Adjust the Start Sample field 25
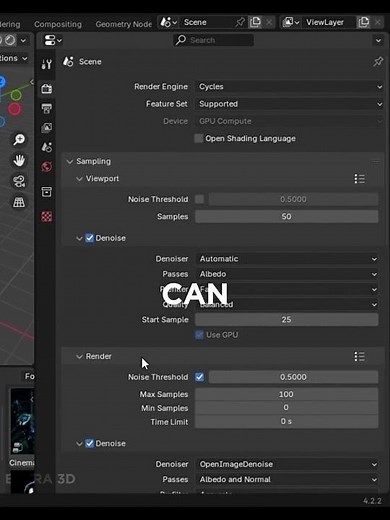Viewport: 390px width, 520px height. click(287, 320)
